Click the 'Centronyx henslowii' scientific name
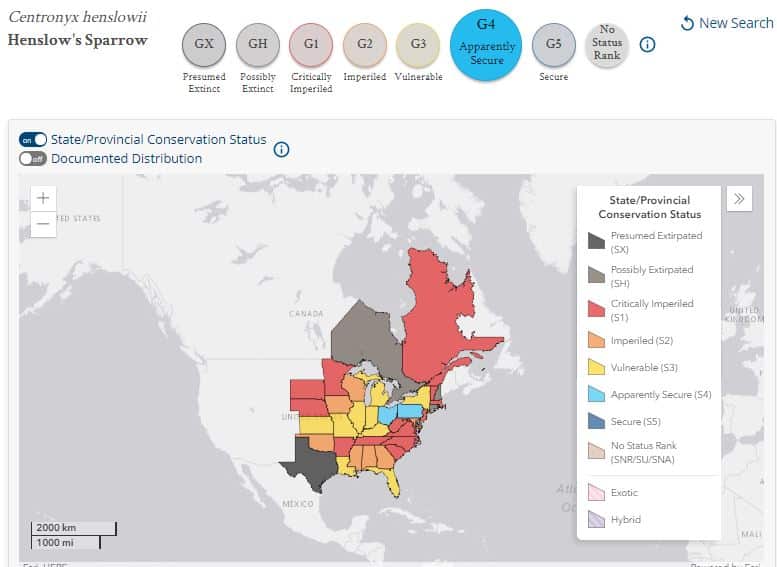The height and width of the screenshot is (567, 777). [78, 17]
